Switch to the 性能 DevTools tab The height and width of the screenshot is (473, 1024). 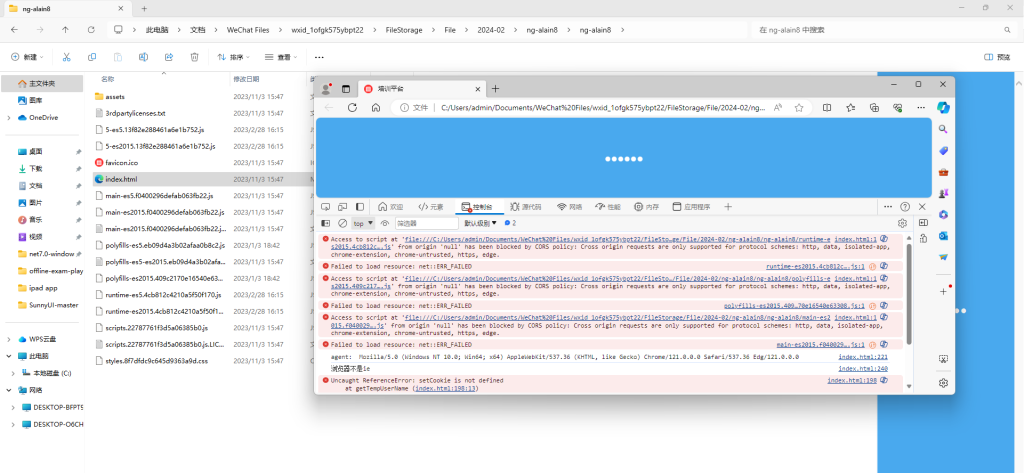[608, 207]
